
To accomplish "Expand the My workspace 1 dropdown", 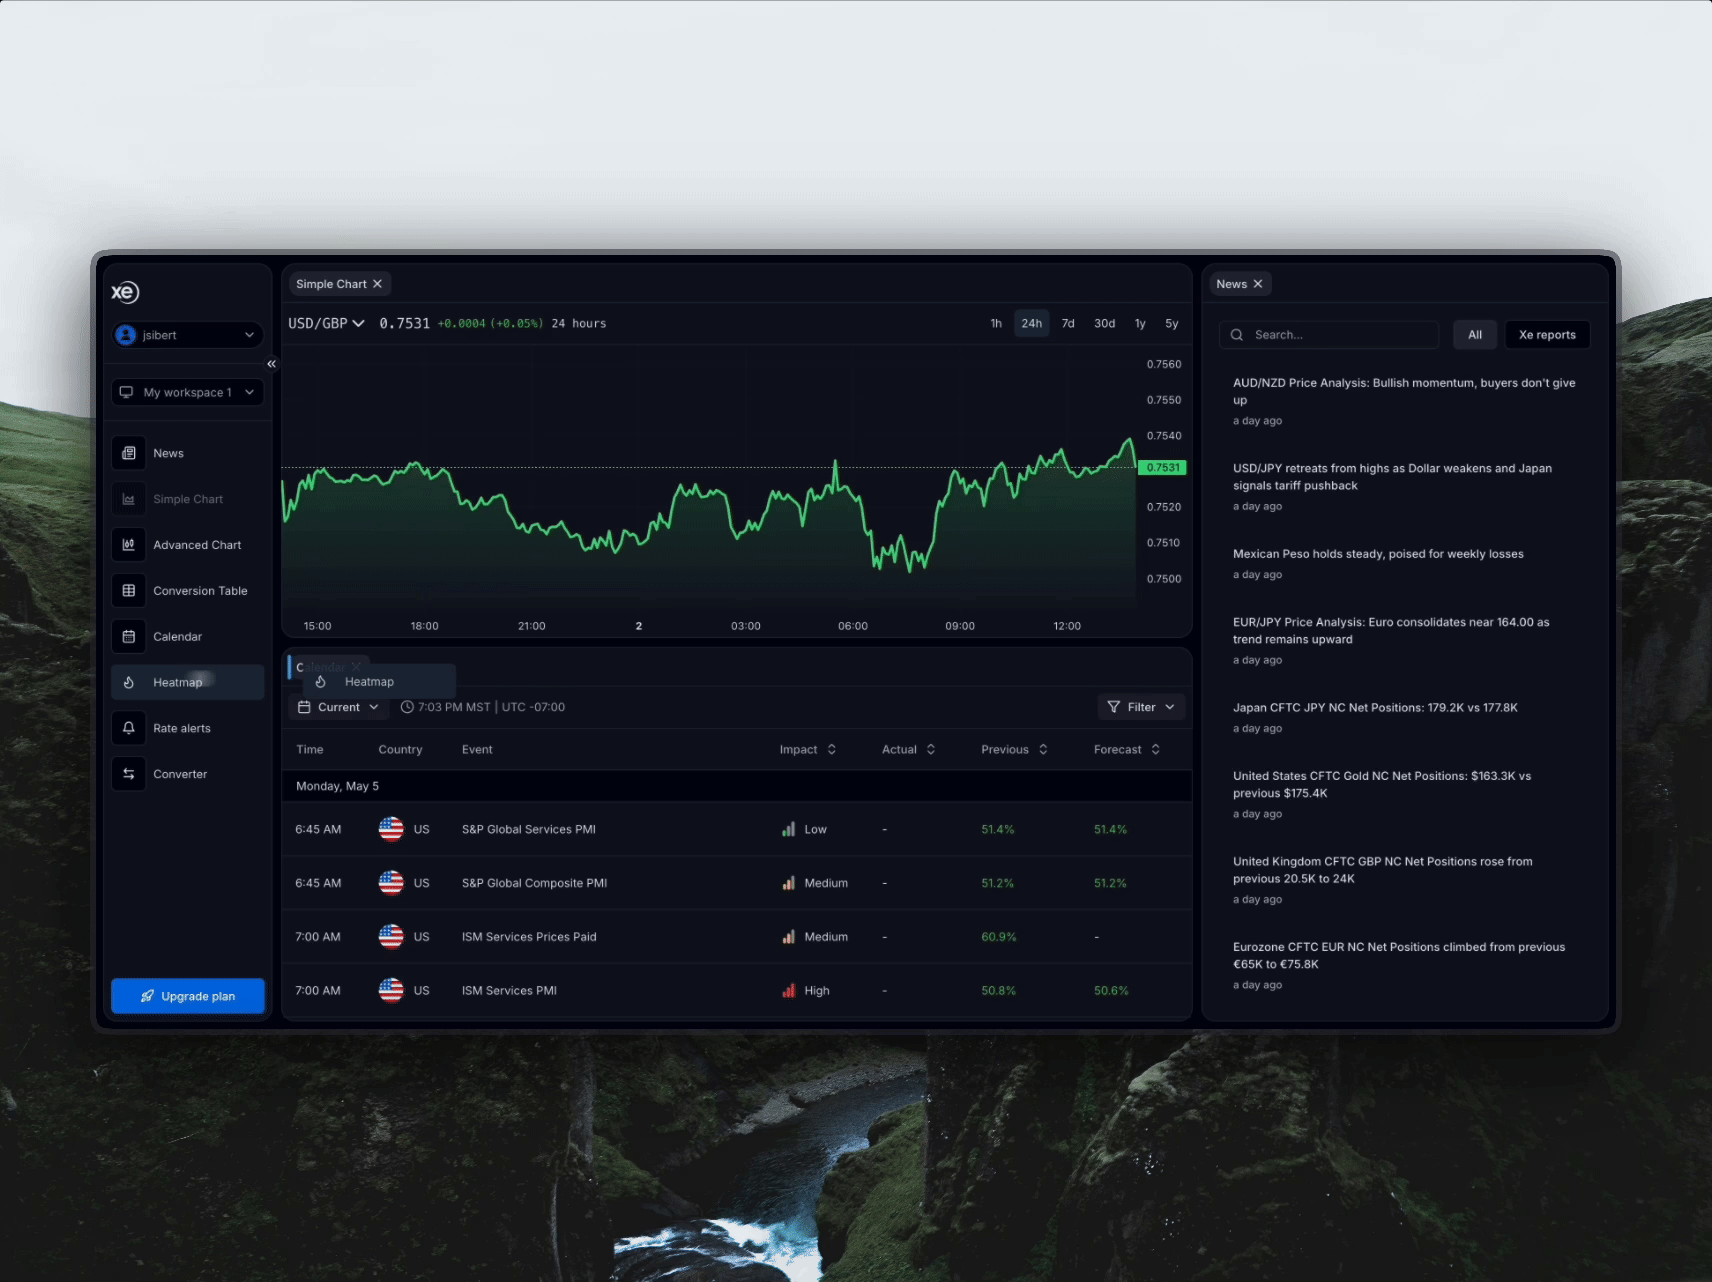I will [187, 391].
